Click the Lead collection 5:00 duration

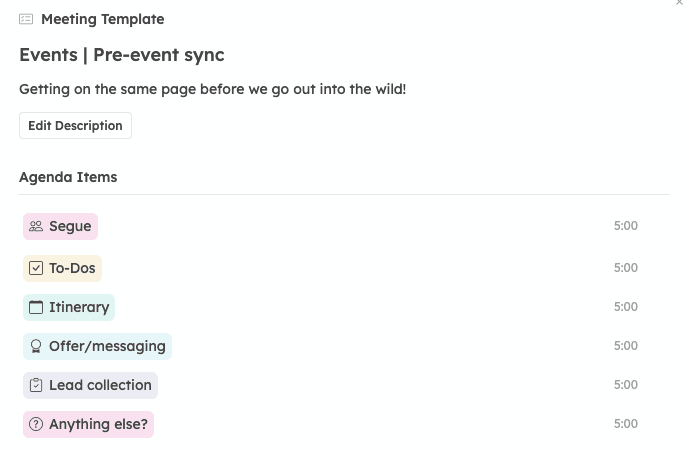625,385
